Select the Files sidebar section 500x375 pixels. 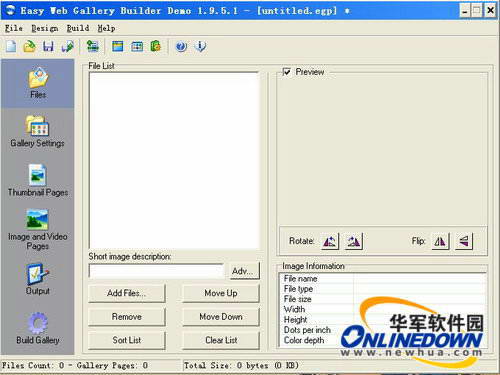coord(38,83)
